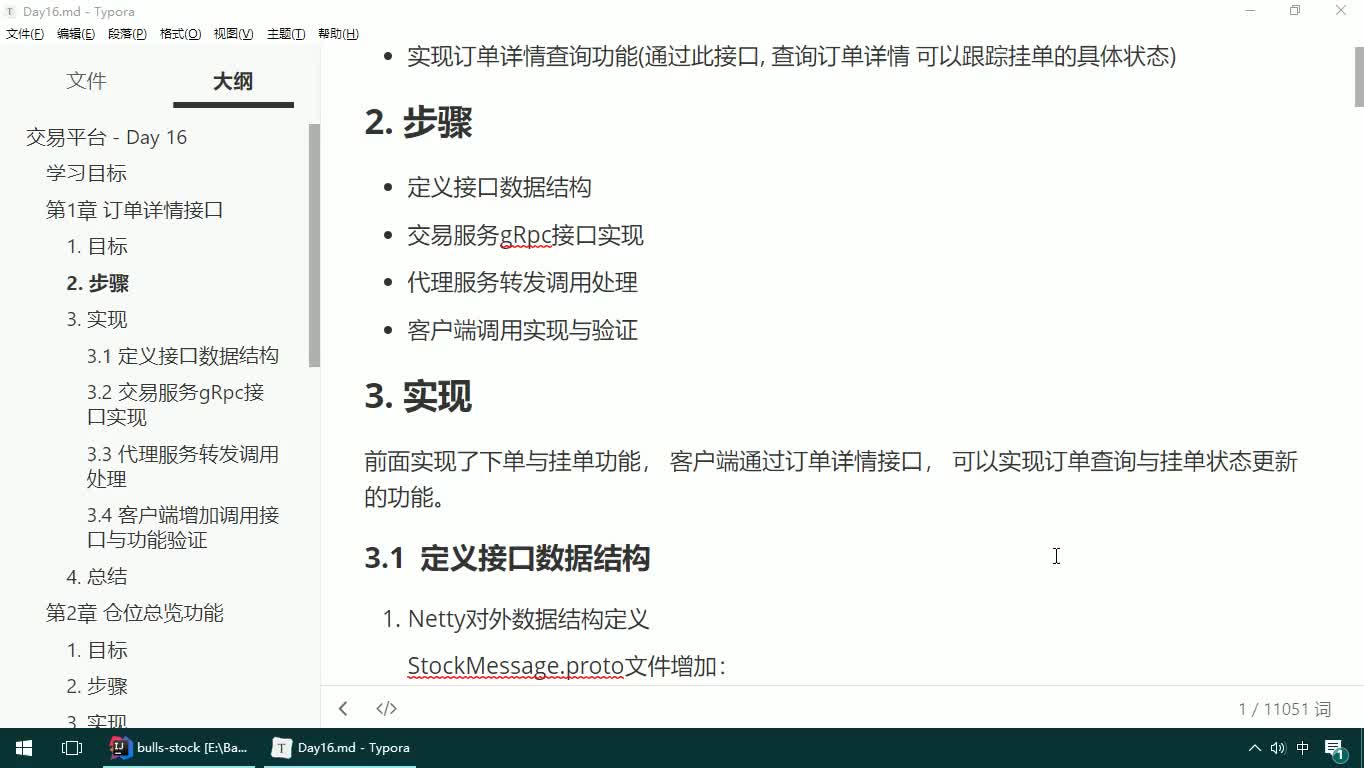
Task: Toggle source code mode icon
Action: click(x=386, y=708)
